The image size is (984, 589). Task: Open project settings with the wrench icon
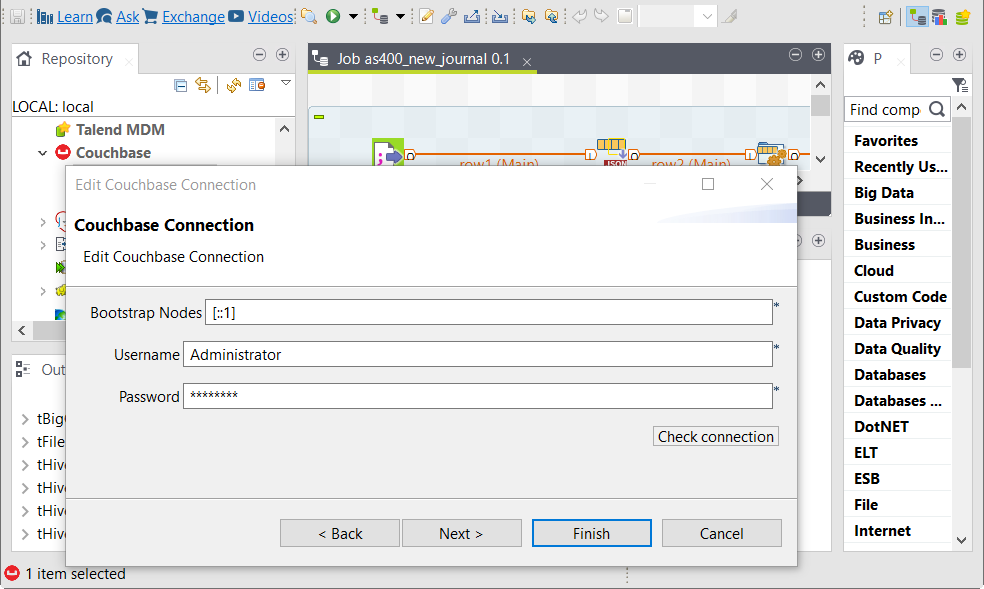click(449, 16)
